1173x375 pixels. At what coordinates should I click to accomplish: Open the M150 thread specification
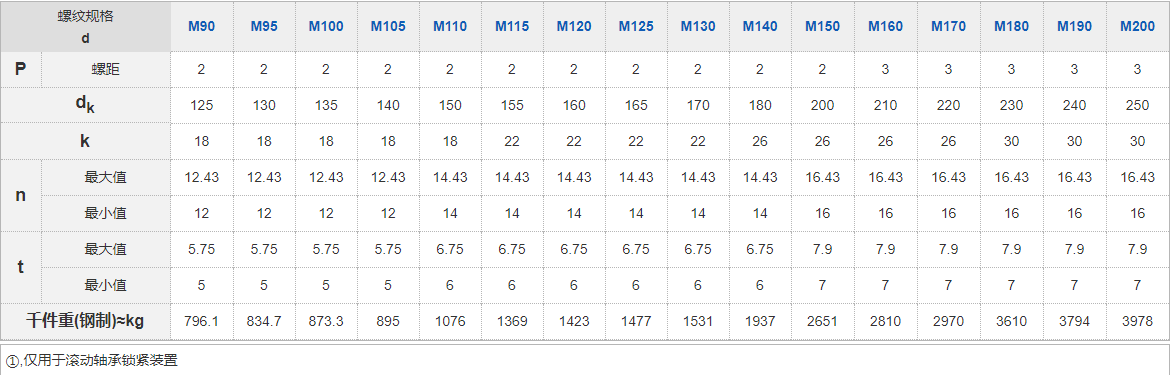[x=823, y=26]
